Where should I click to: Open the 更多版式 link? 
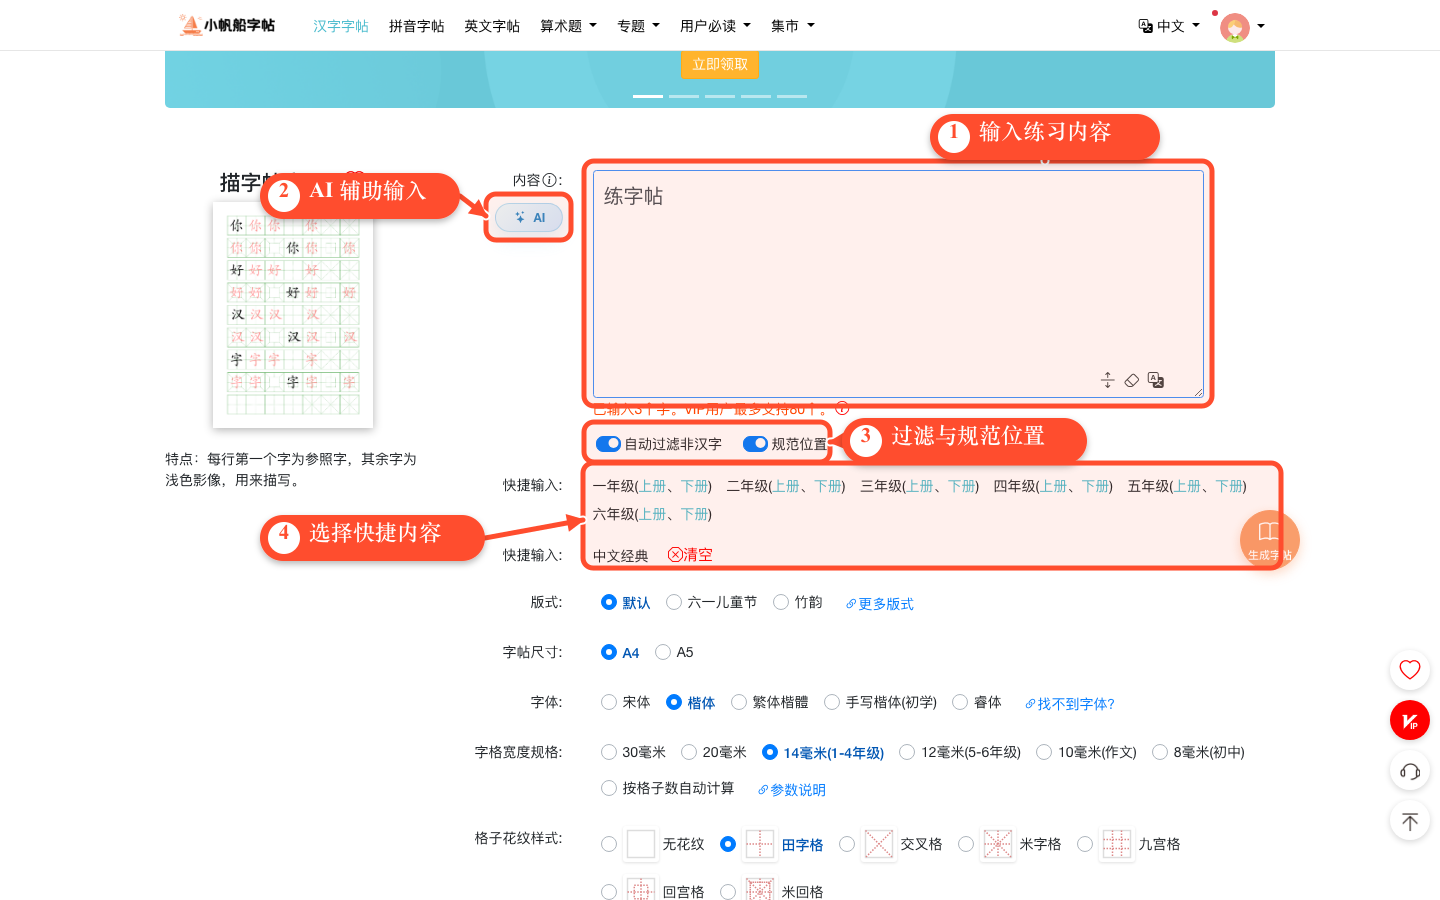coord(880,604)
